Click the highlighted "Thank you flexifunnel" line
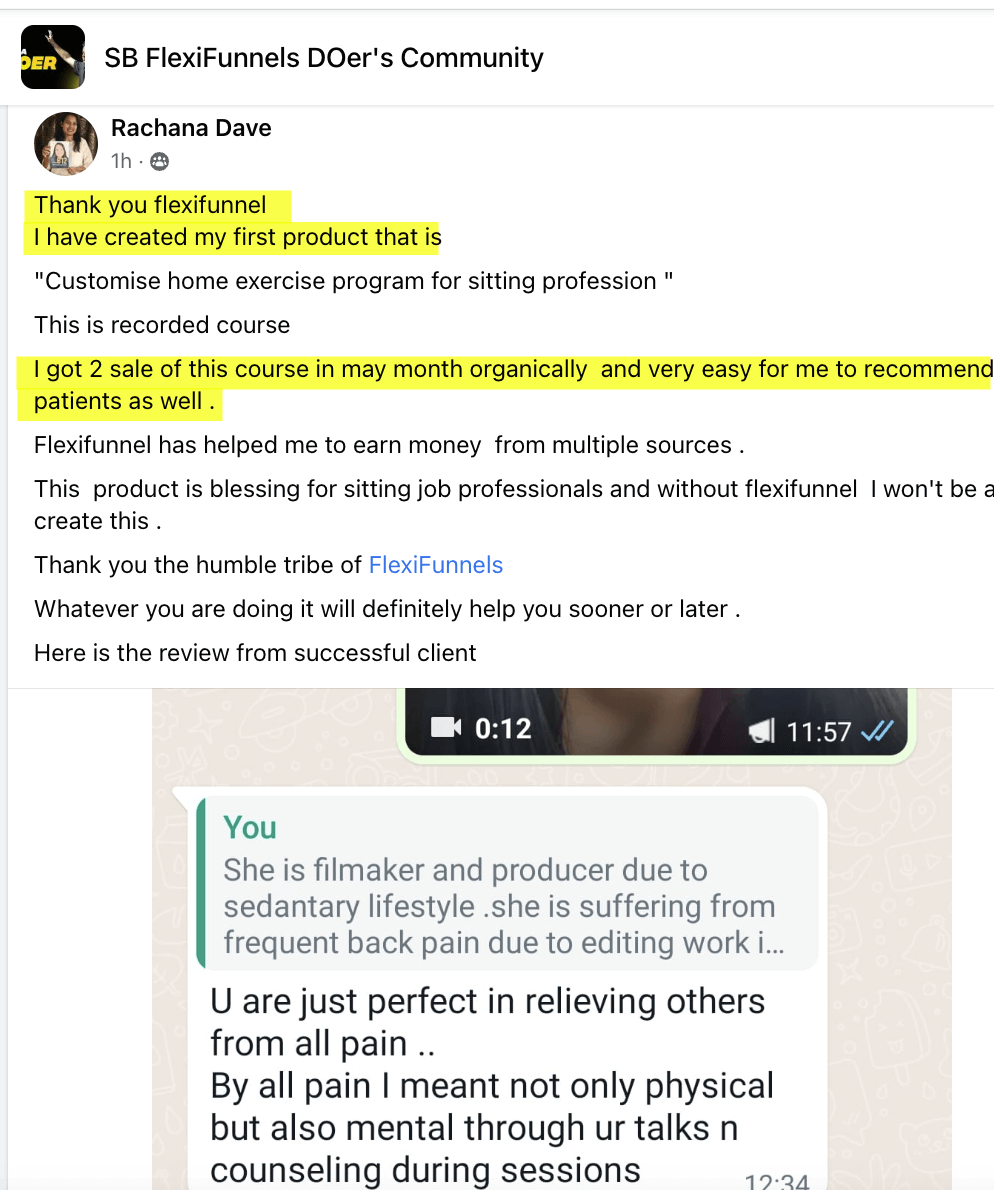Viewport: 994px width, 1190px height. (151, 206)
